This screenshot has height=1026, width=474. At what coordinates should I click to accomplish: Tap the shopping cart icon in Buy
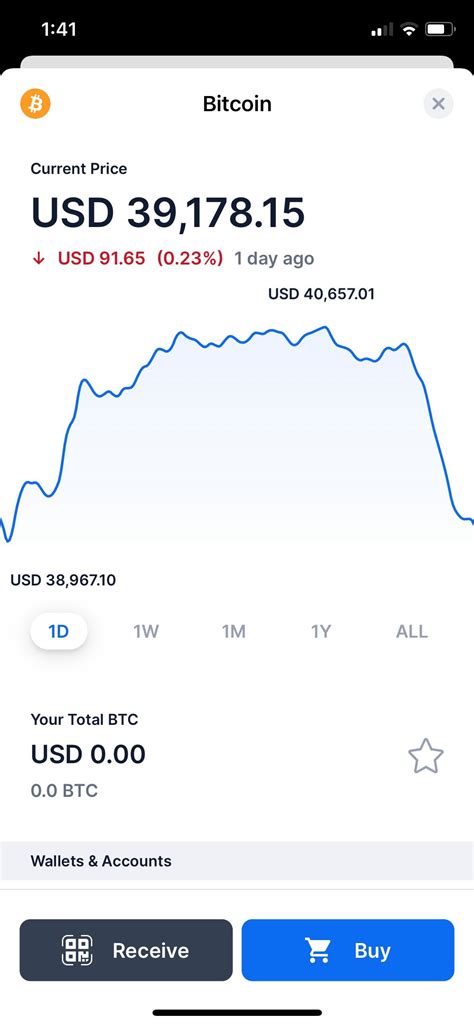point(319,950)
